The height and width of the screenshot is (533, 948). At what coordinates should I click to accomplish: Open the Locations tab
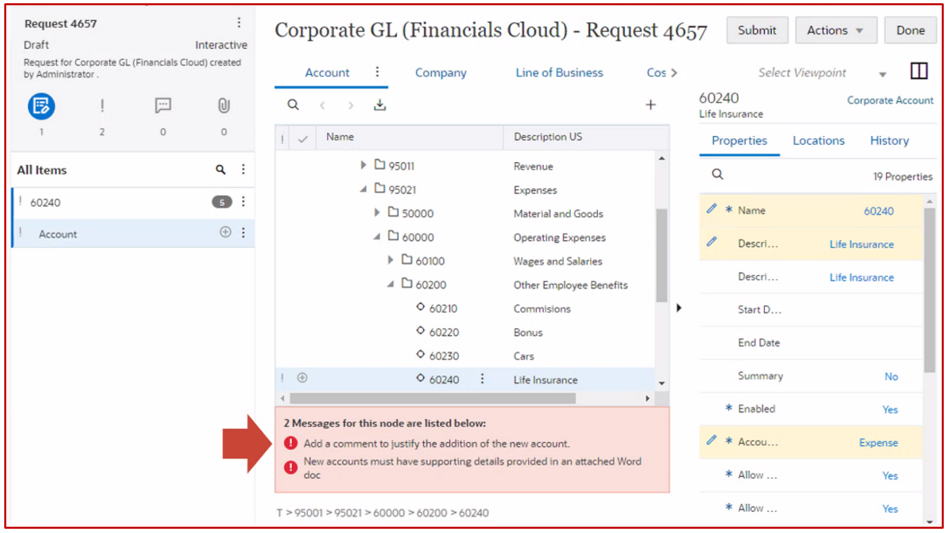(x=819, y=141)
